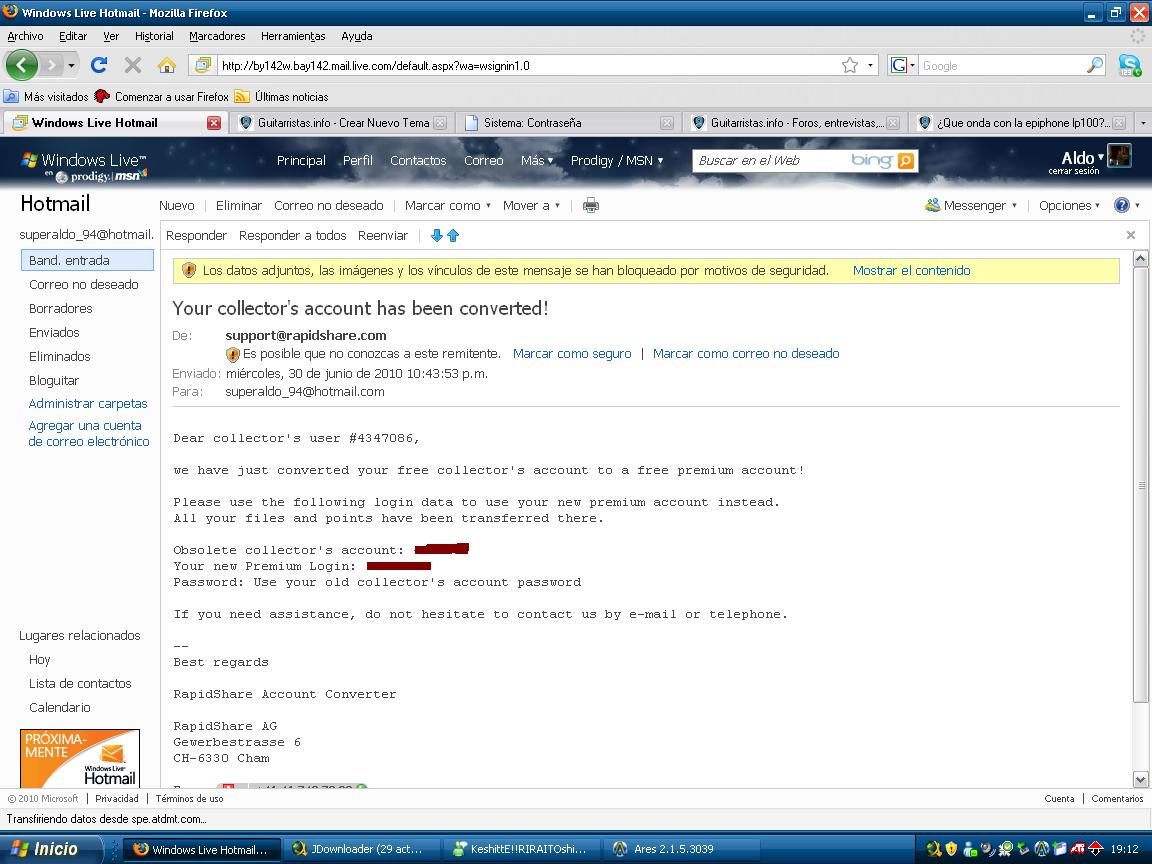Expand the location bar history dropdown
The image size is (1152, 864).
point(871,65)
